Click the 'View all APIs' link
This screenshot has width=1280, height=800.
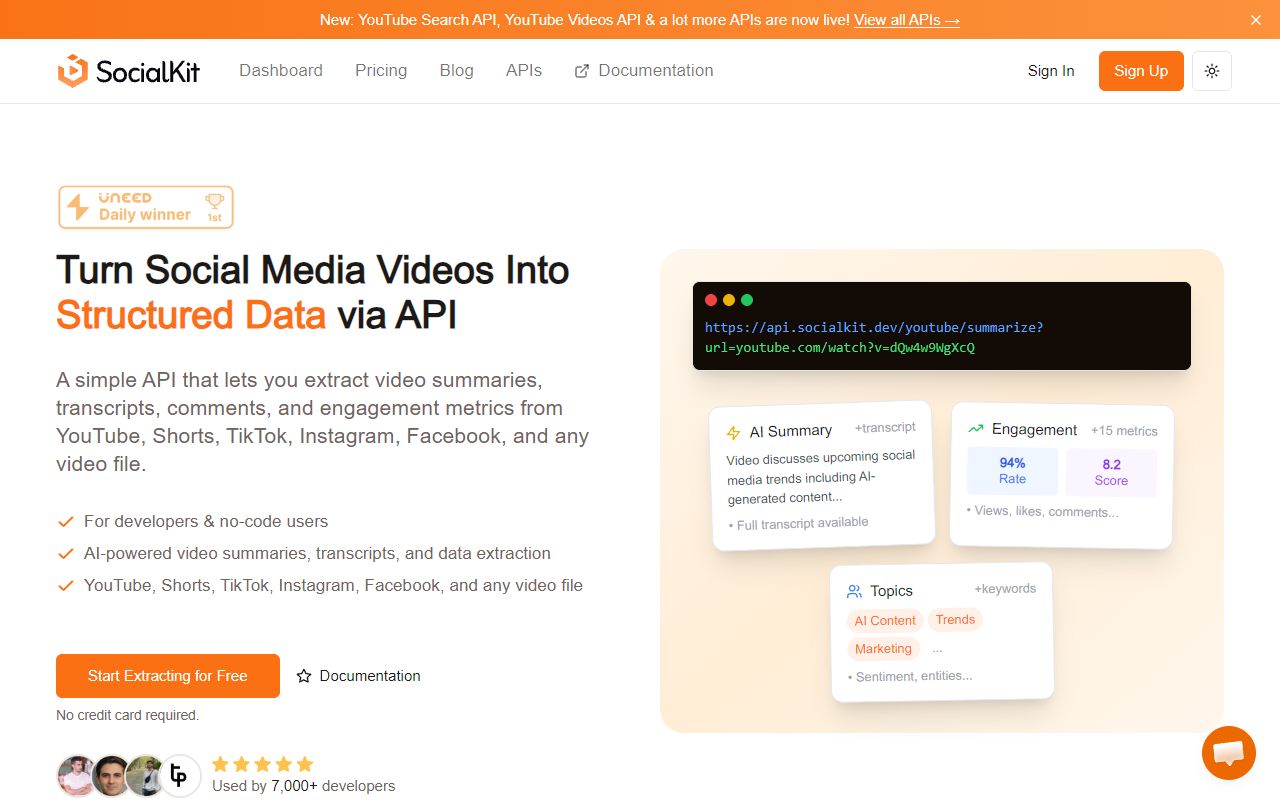pyautogui.click(x=906, y=19)
